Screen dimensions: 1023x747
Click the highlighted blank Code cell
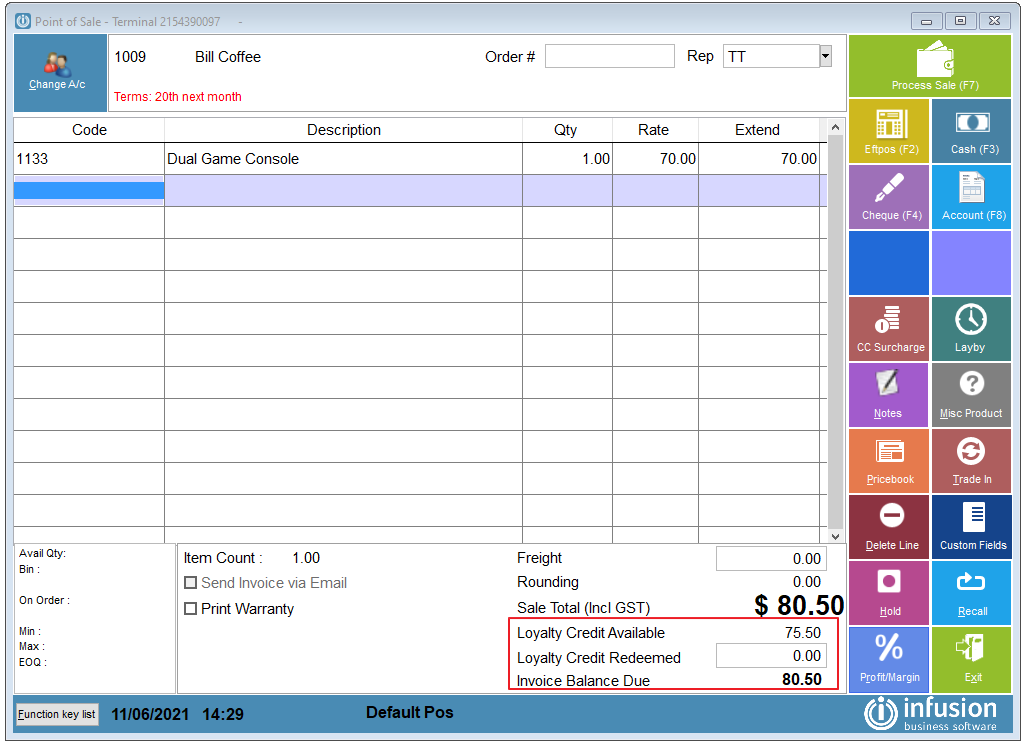pyautogui.click(x=89, y=191)
